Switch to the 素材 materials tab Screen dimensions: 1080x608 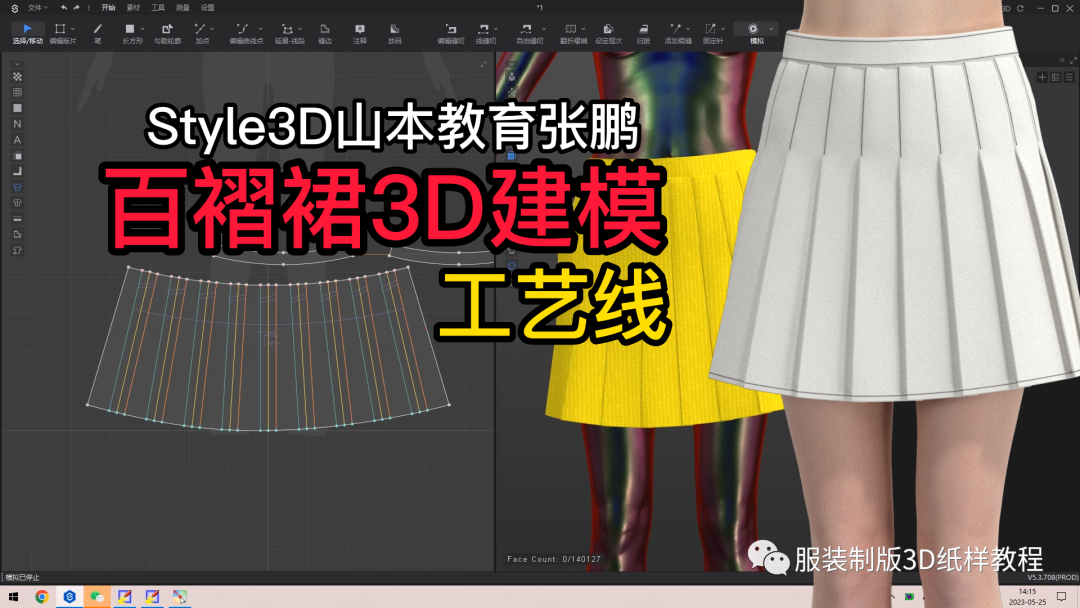(133, 8)
